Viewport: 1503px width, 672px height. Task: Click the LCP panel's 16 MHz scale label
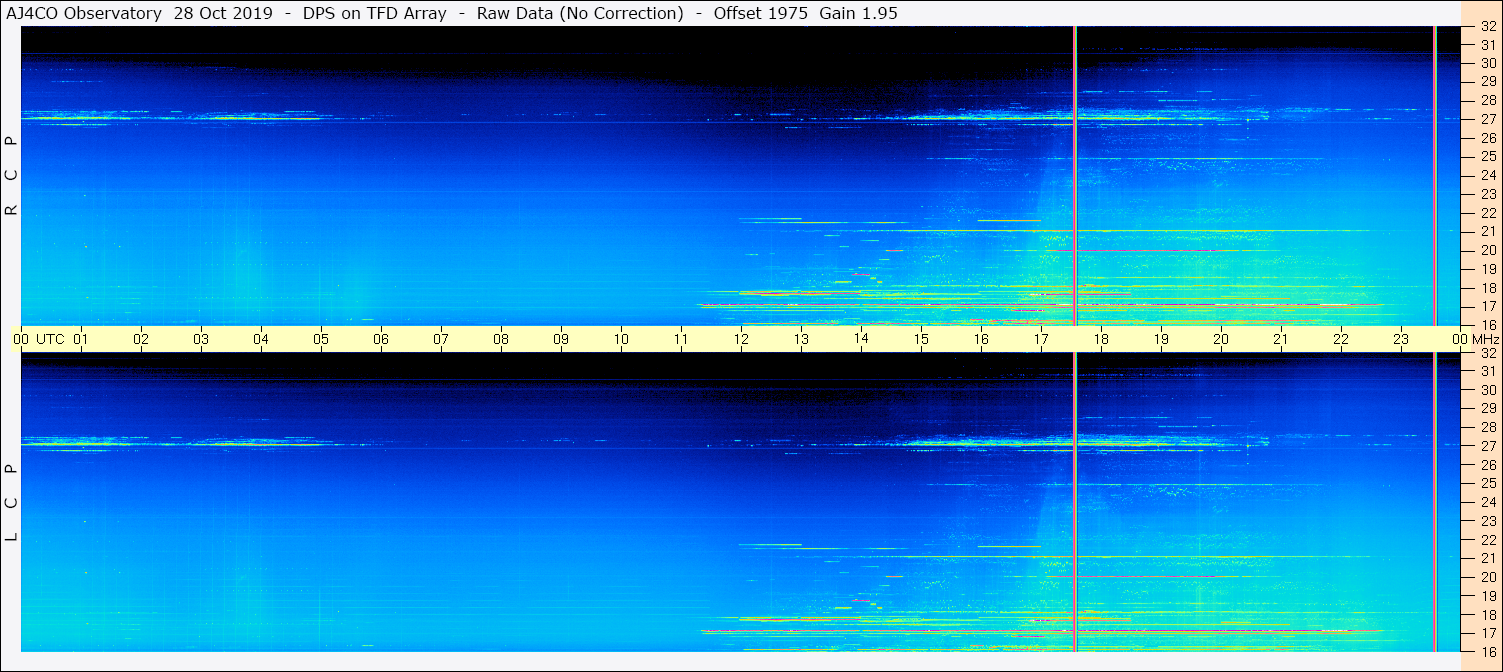1487,651
